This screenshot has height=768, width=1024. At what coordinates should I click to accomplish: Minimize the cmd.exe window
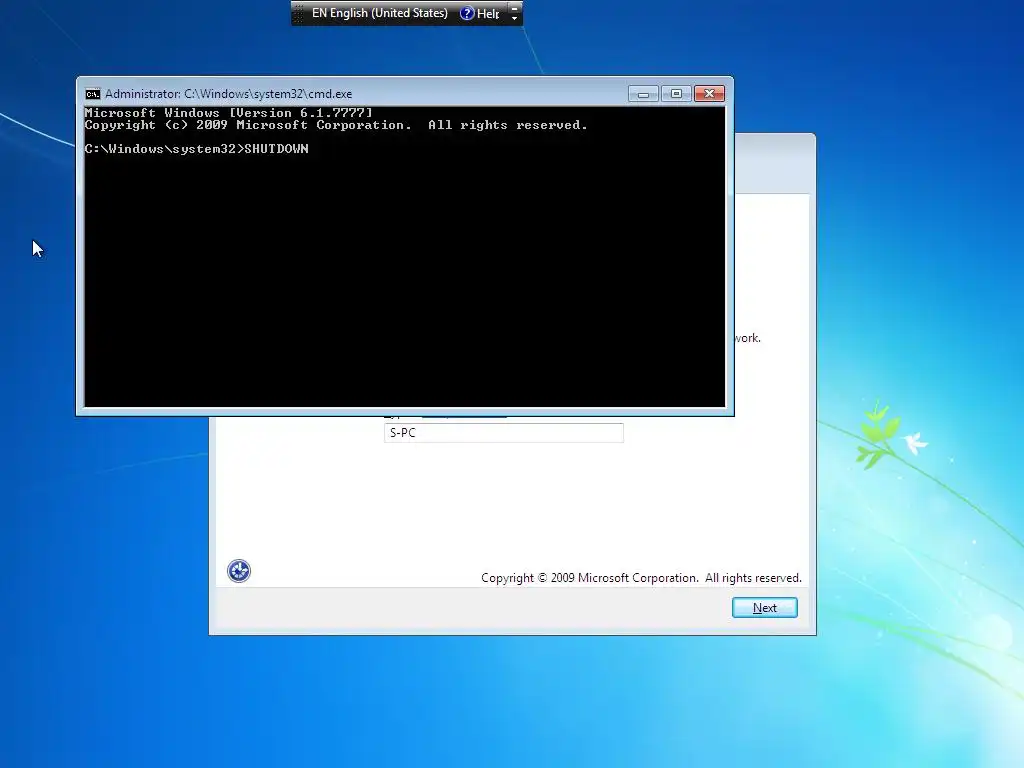pyautogui.click(x=643, y=94)
